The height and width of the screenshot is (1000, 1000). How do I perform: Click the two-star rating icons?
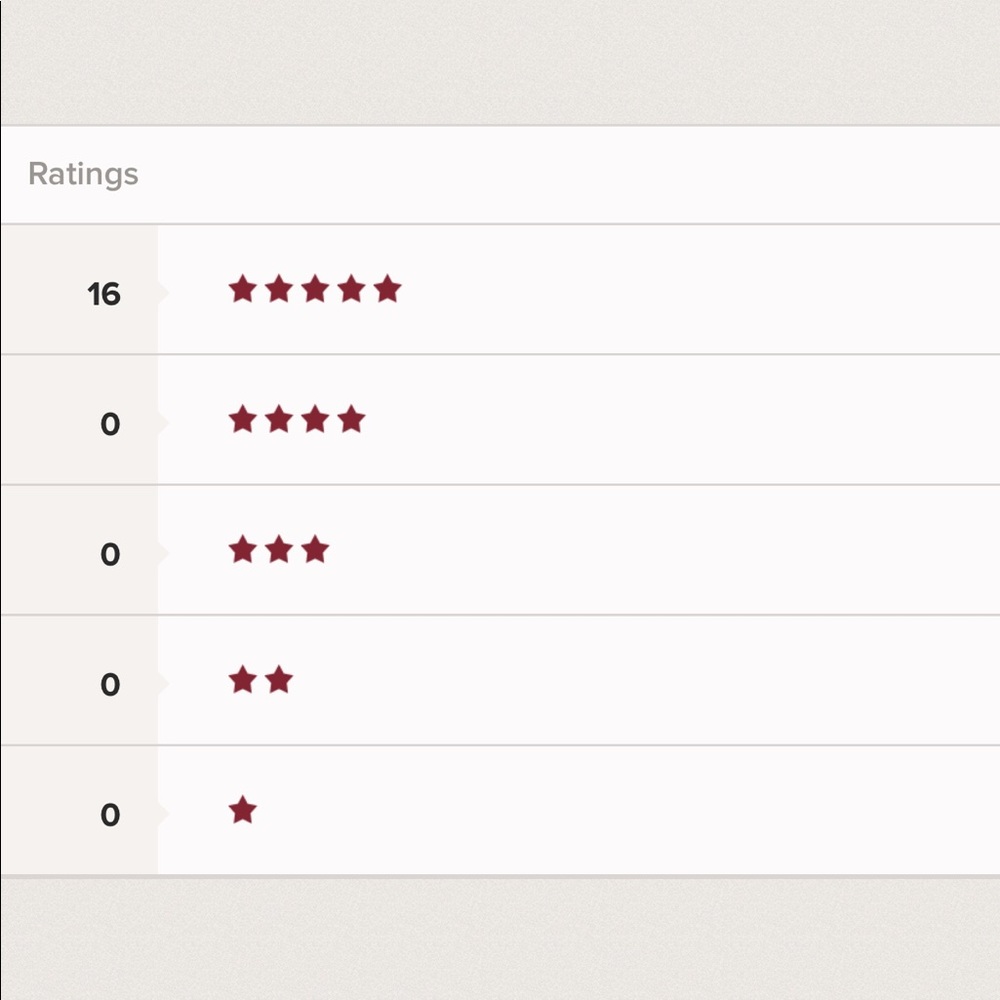coord(261,680)
